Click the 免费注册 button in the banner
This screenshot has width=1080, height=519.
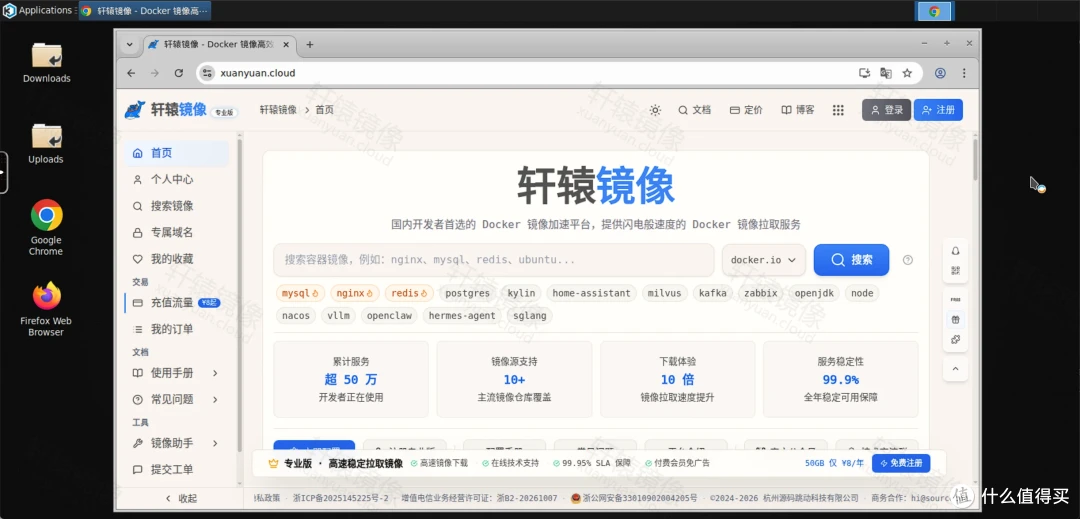[x=901, y=463]
